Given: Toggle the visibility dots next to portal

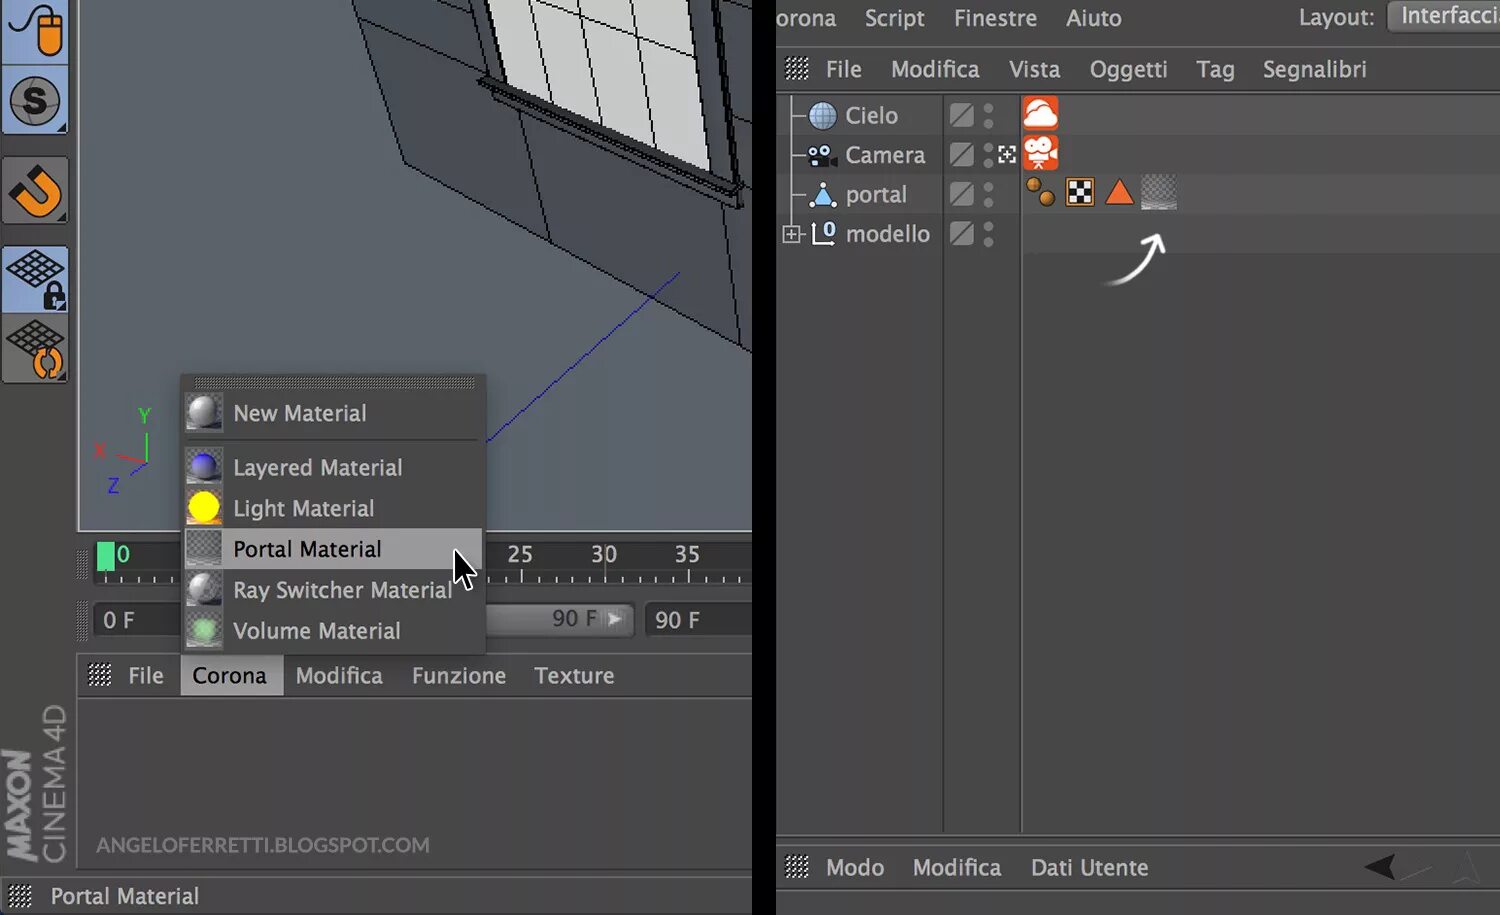Looking at the screenshot, I should click(x=989, y=193).
